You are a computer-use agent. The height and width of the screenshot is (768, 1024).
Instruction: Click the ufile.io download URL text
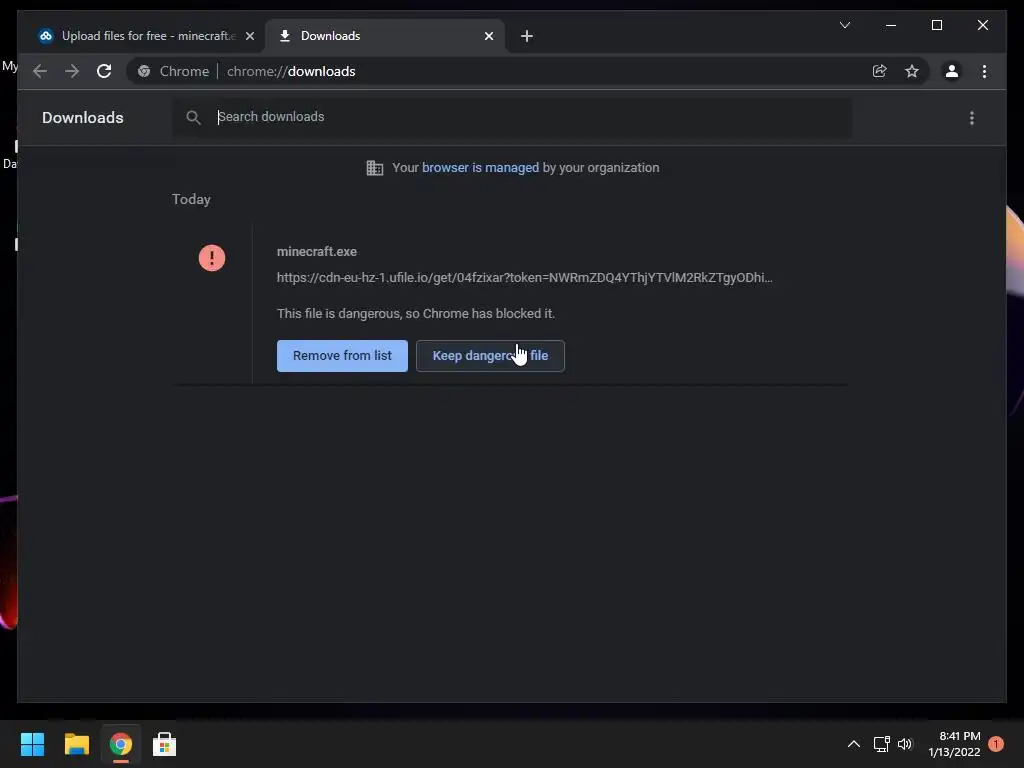pyautogui.click(x=524, y=278)
